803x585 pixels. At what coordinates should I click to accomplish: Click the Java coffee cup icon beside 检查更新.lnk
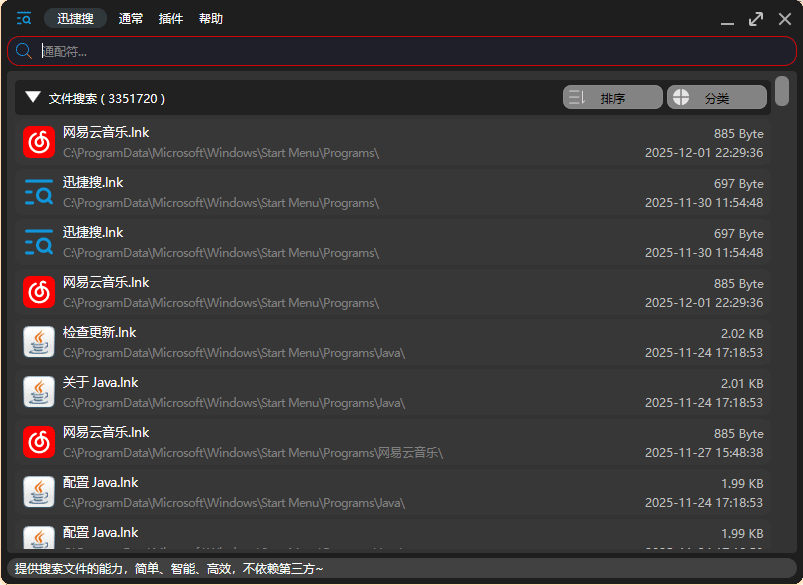(x=38, y=342)
